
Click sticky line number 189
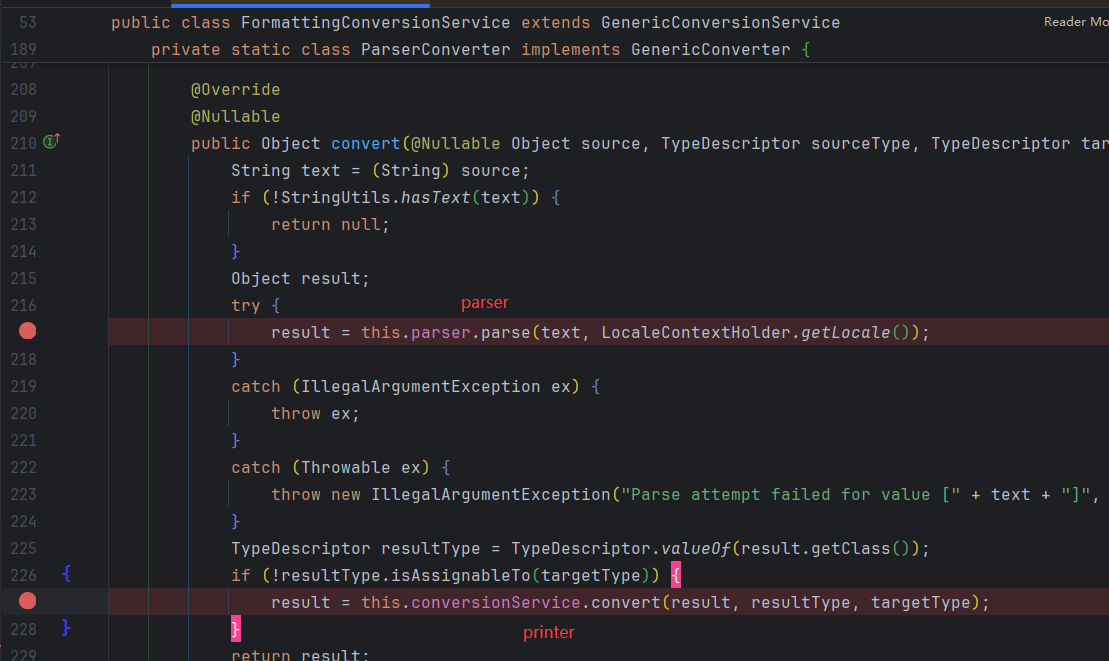pyautogui.click(x=23, y=49)
